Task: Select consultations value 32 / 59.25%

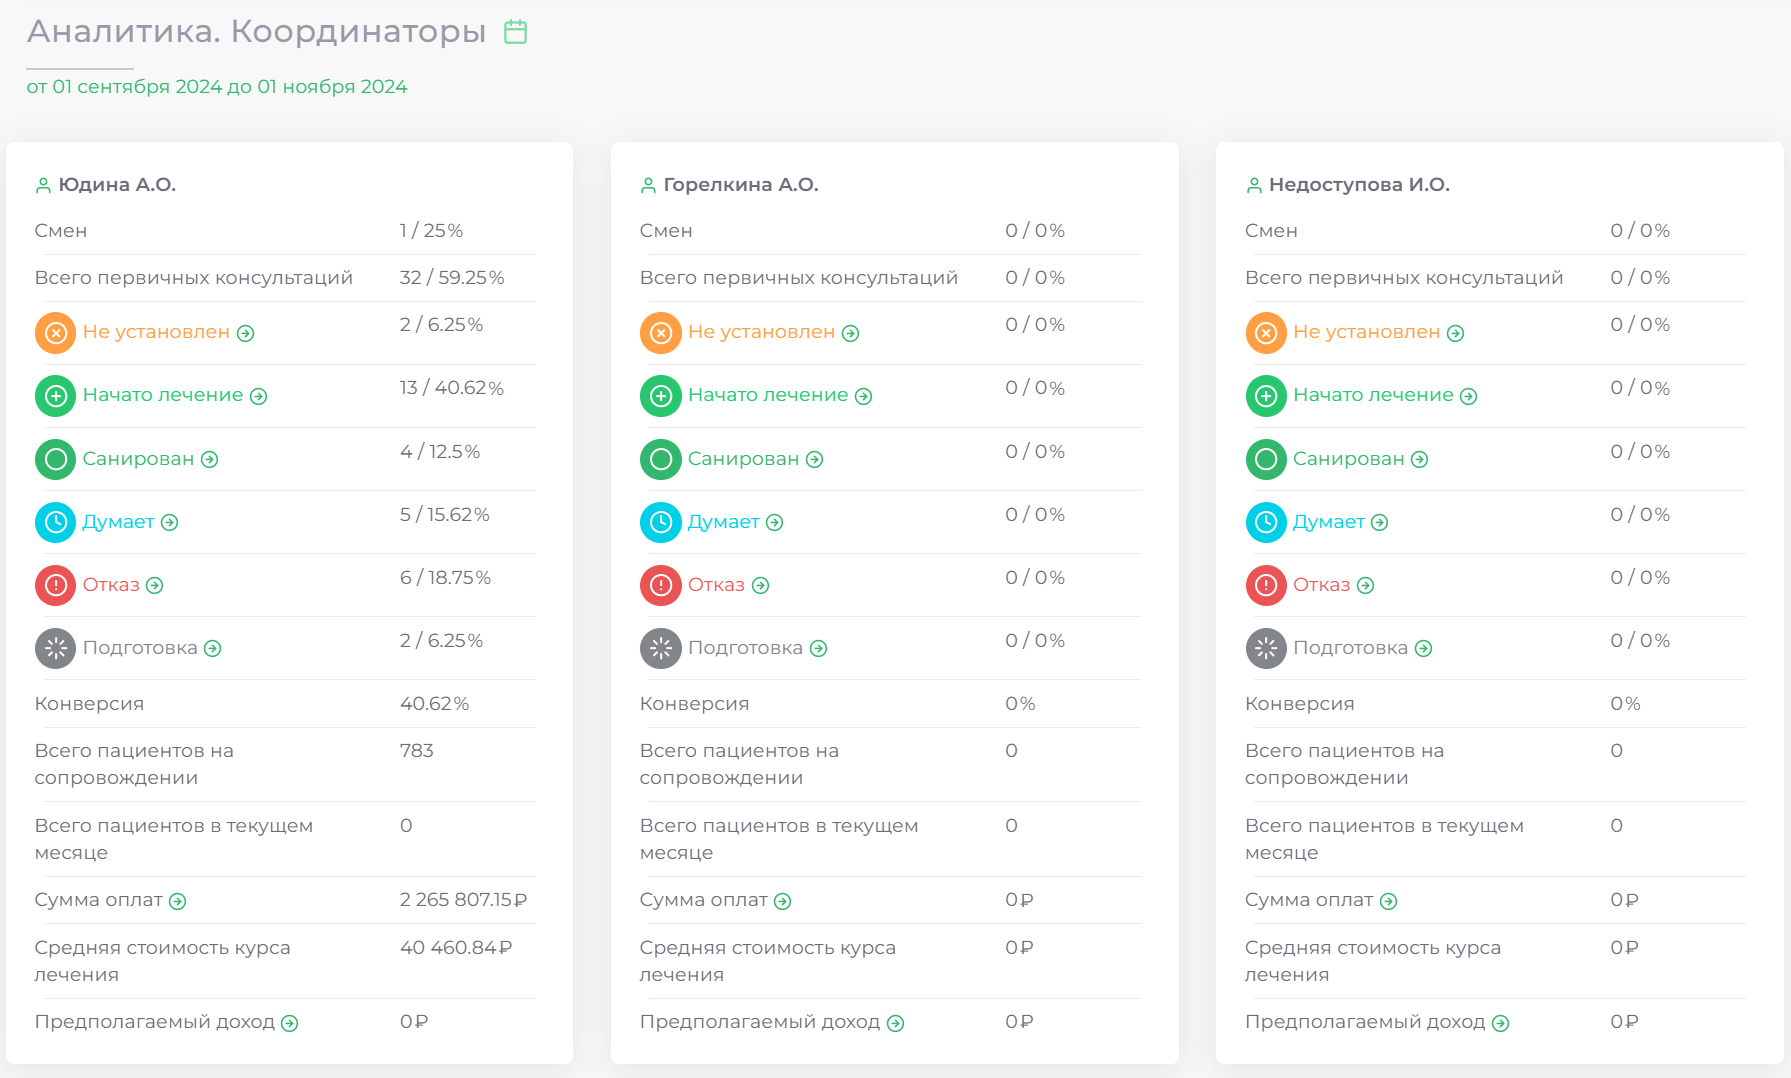Action: pyautogui.click(x=452, y=278)
